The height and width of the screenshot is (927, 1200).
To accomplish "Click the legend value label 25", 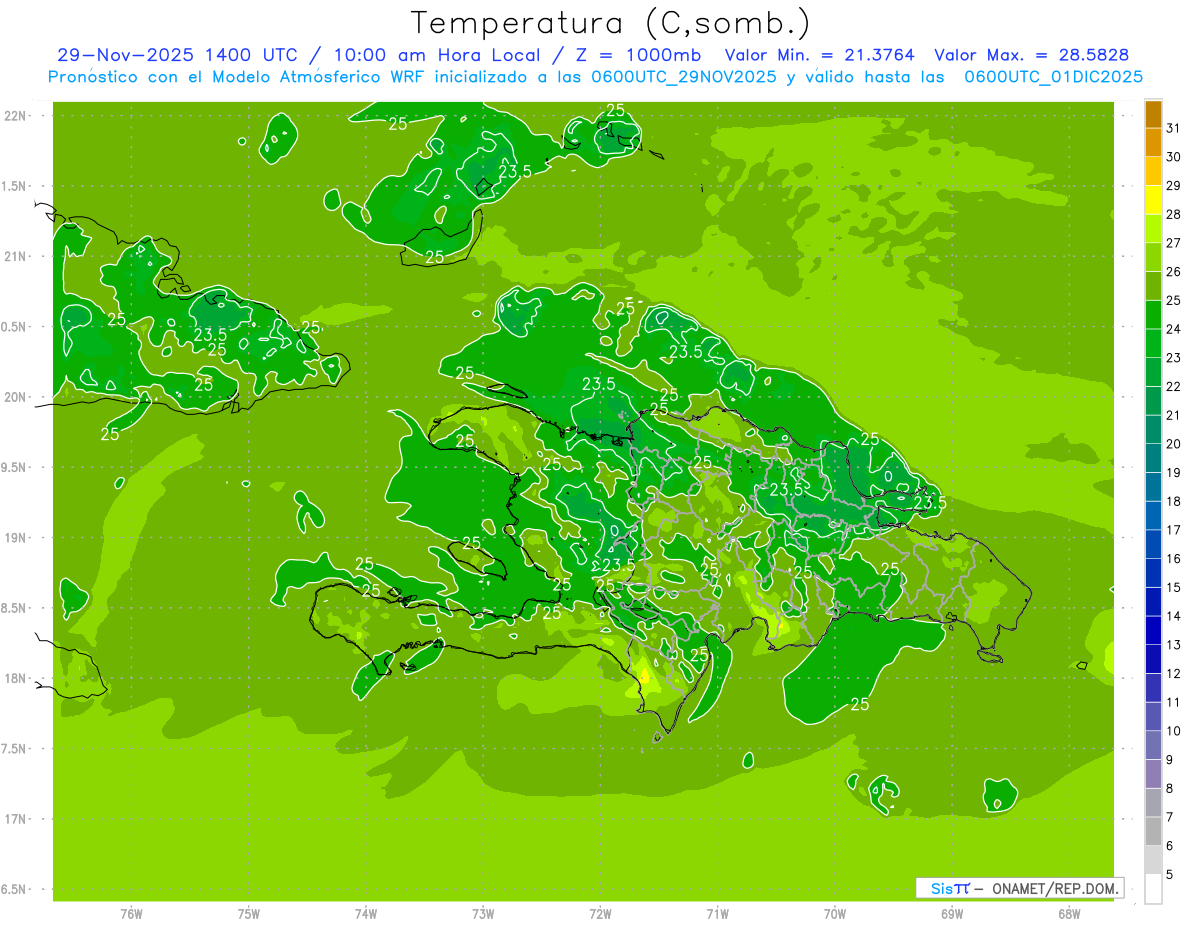I will (x=1174, y=300).
